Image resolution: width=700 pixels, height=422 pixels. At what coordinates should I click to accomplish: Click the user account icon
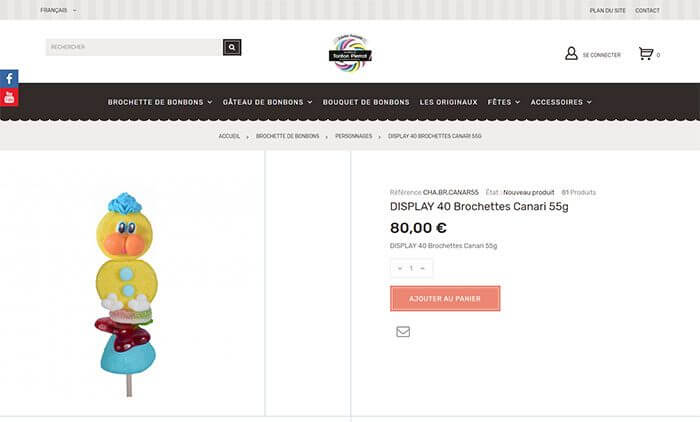571,54
